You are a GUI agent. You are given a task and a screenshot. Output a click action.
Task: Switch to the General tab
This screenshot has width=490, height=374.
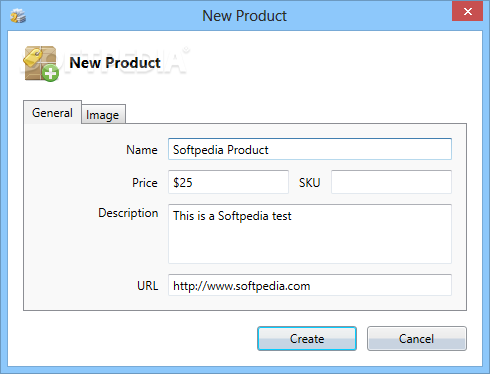(x=52, y=113)
